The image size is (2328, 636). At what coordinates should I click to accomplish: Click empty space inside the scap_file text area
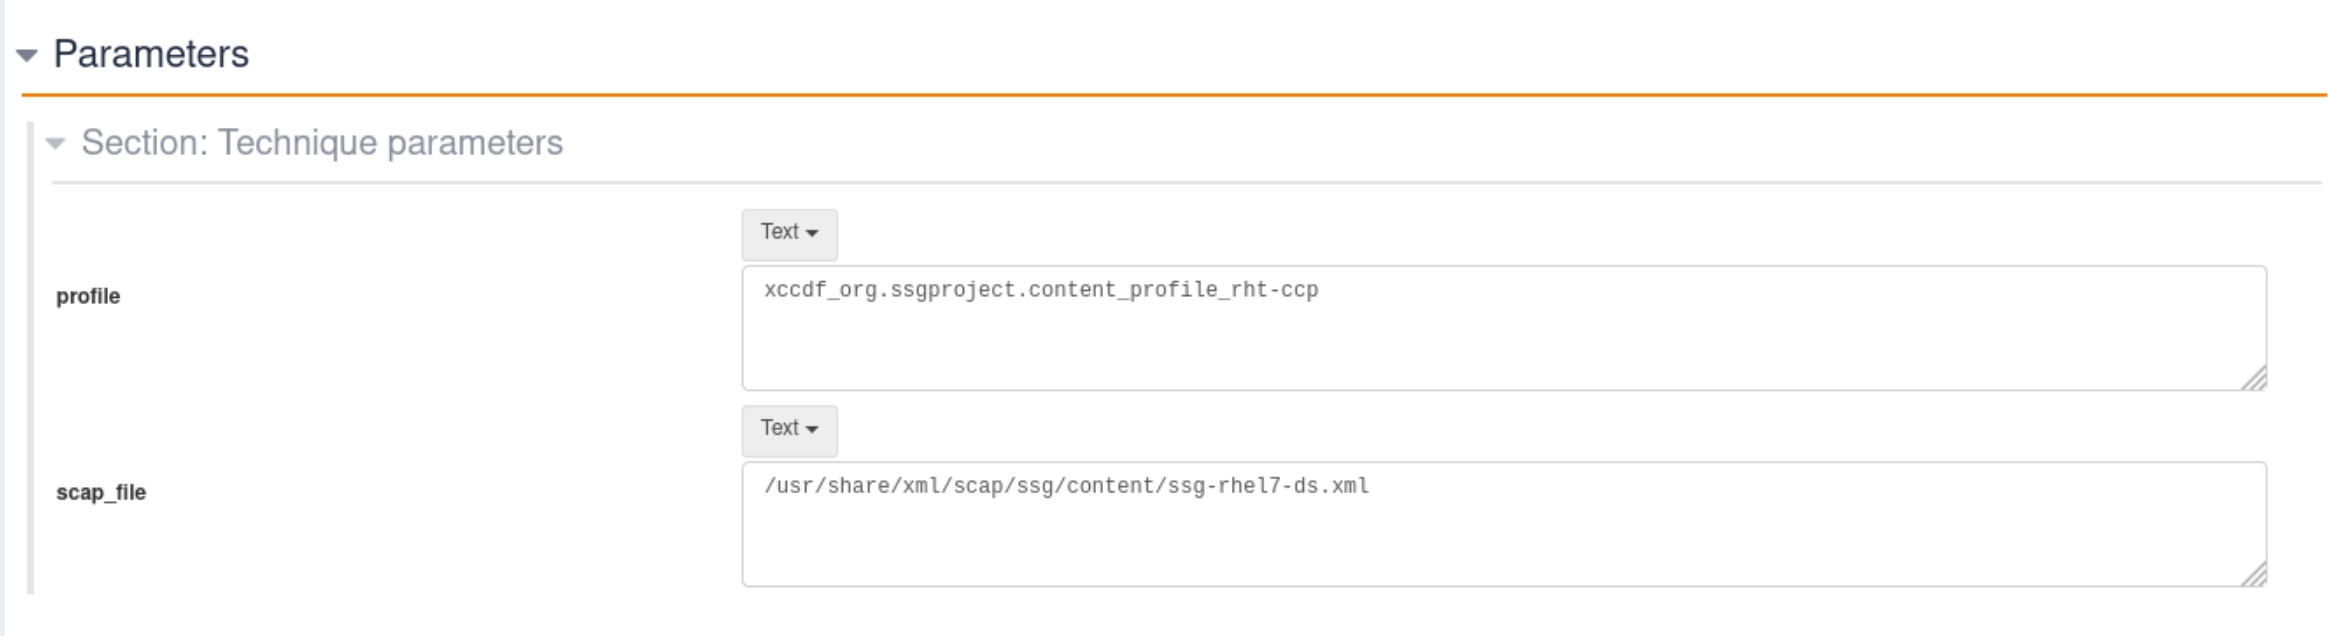click(x=1500, y=541)
